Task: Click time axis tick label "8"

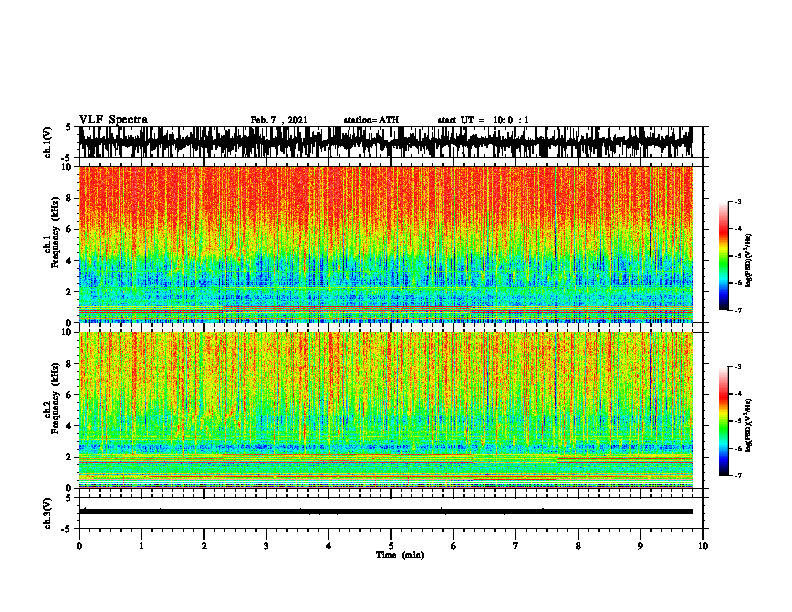Action: [578, 546]
